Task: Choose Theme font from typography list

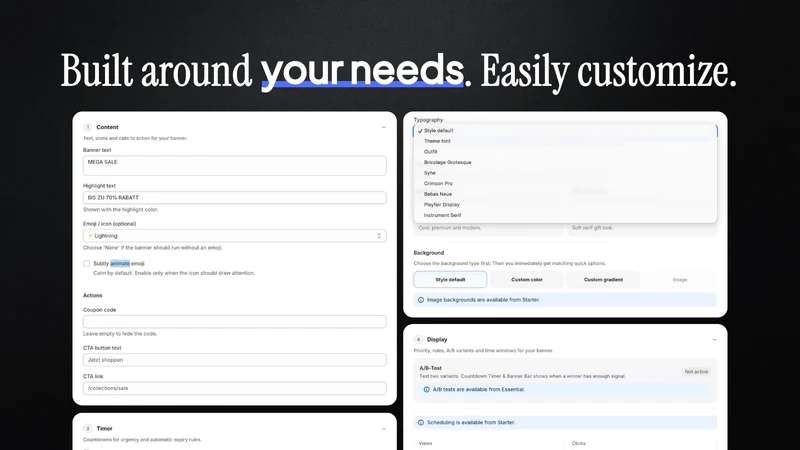Action: pyautogui.click(x=565, y=141)
